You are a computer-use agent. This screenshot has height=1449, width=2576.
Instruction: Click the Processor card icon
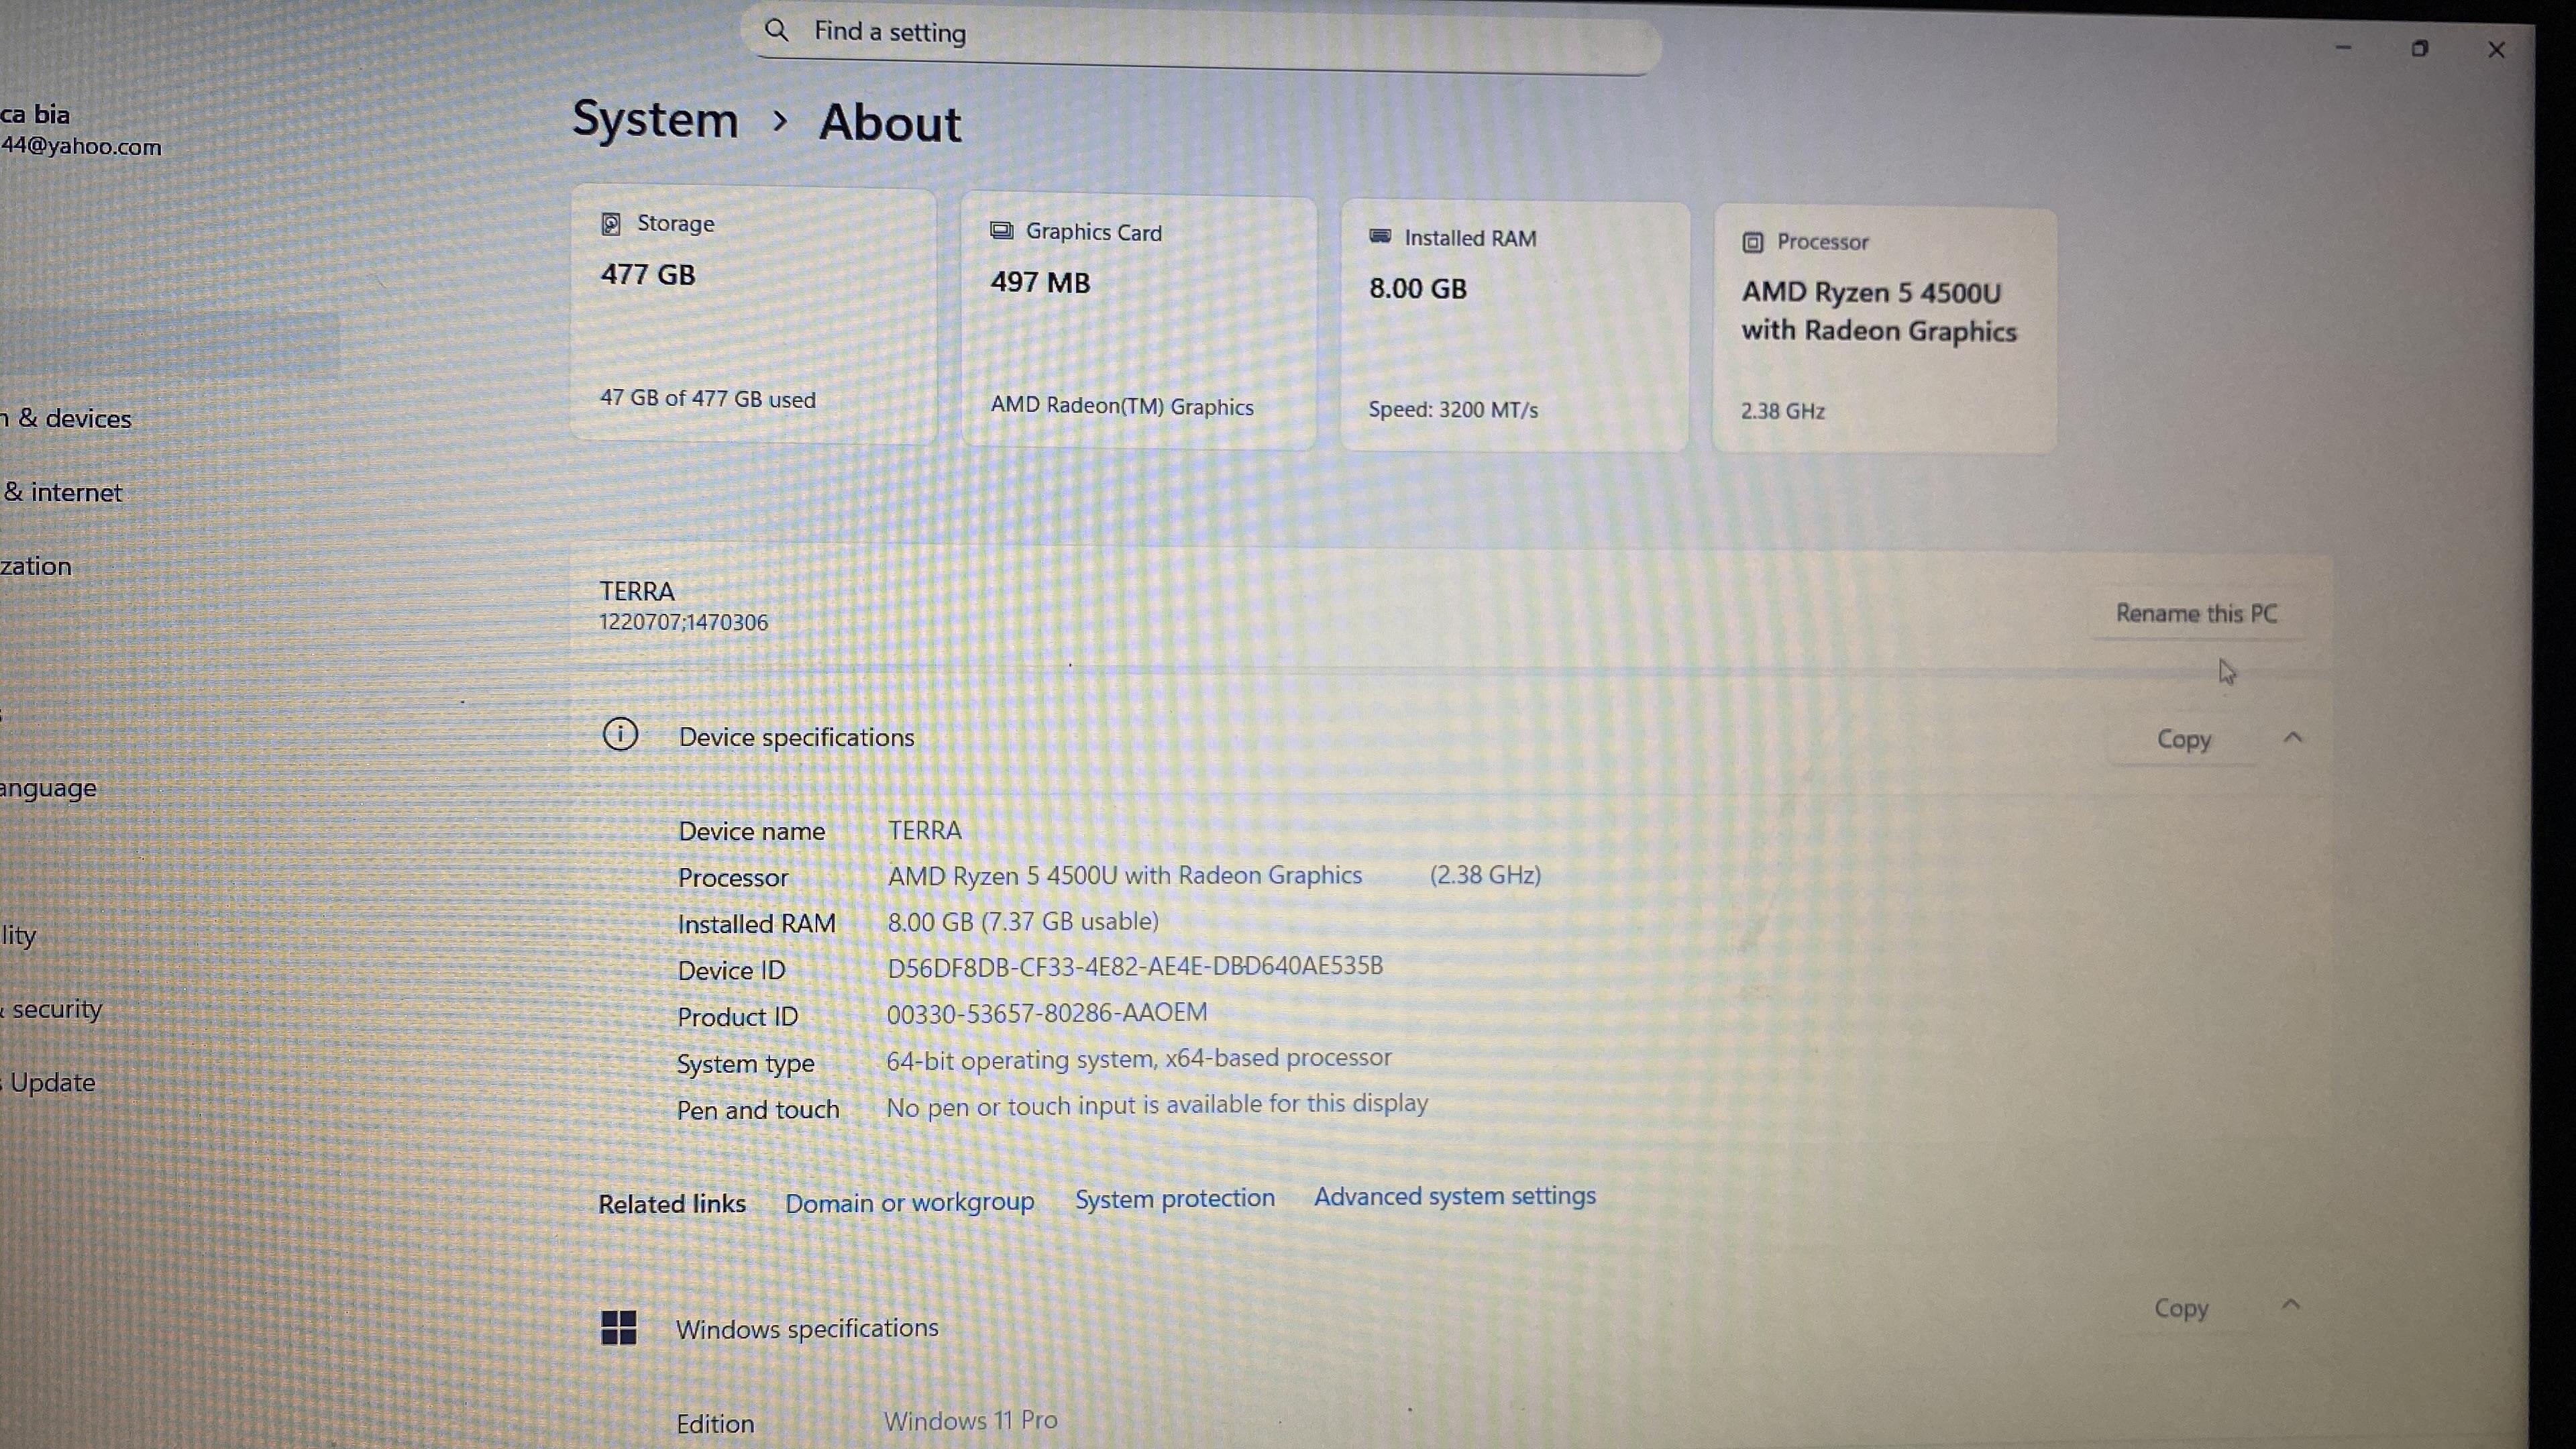[x=1752, y=242]
